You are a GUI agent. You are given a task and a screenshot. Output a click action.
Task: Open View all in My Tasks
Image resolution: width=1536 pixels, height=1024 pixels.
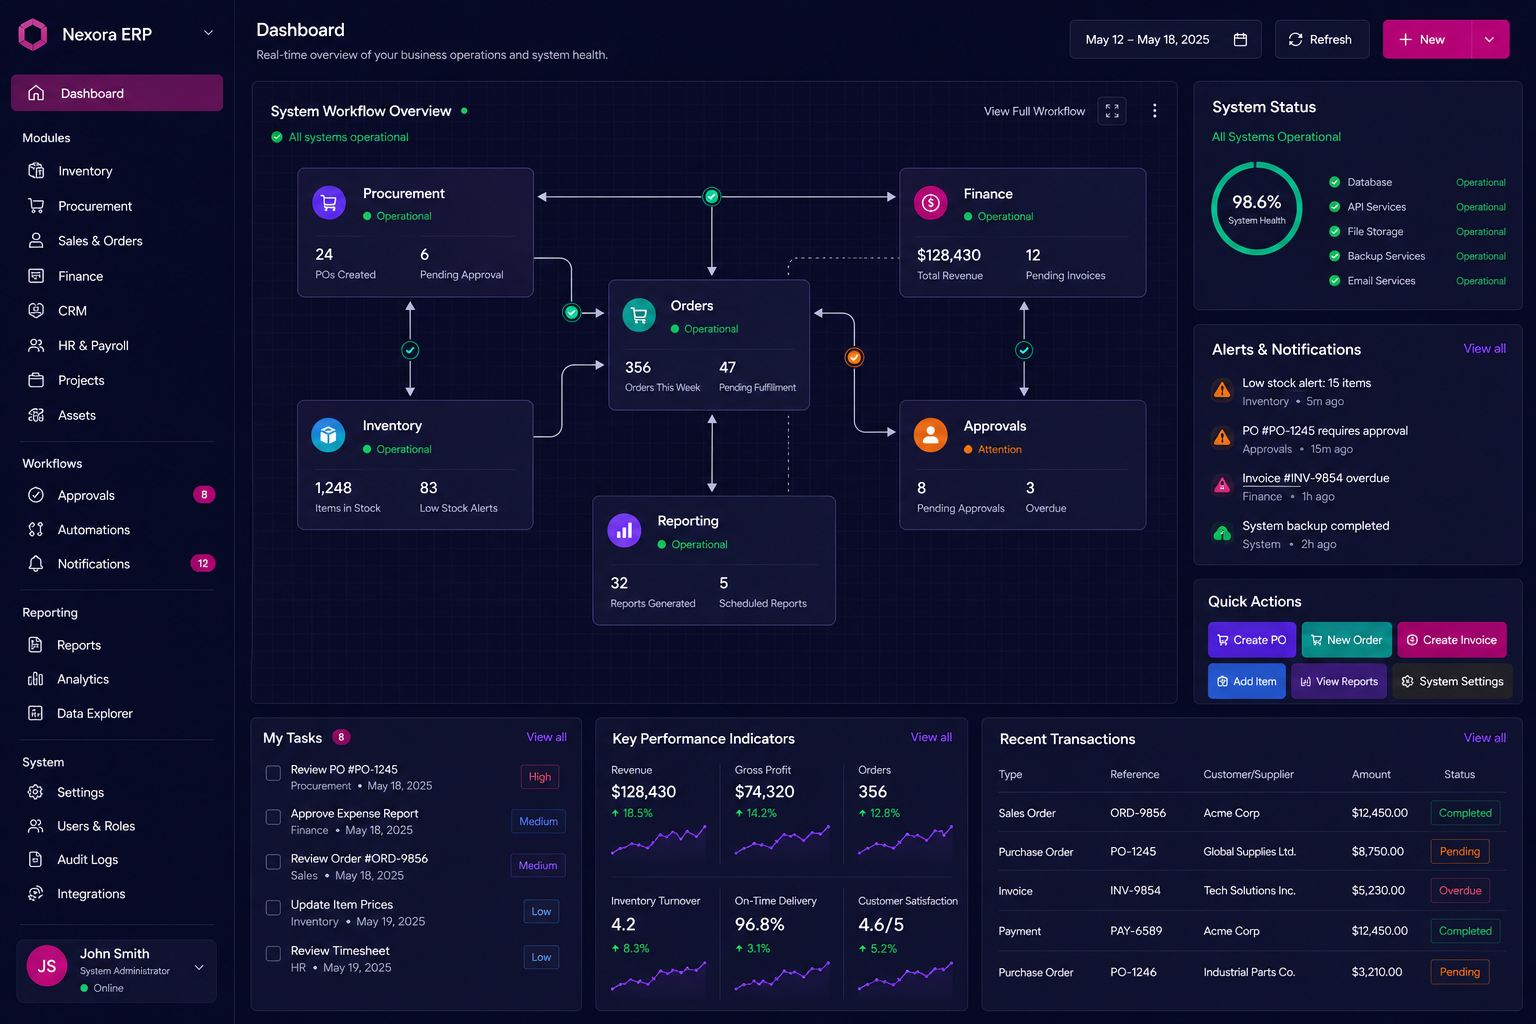point(547,737)
